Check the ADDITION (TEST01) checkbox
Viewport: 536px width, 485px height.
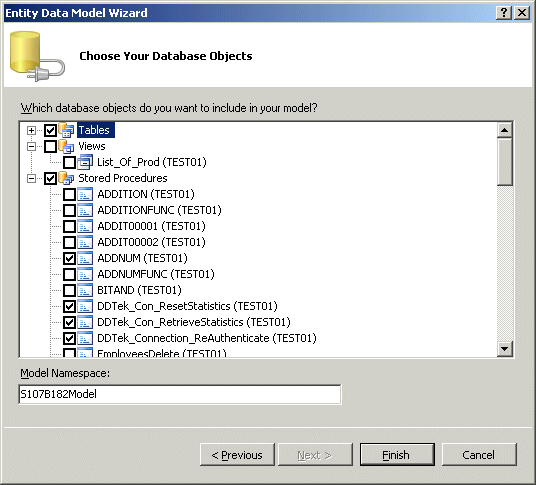pos(69,194)
